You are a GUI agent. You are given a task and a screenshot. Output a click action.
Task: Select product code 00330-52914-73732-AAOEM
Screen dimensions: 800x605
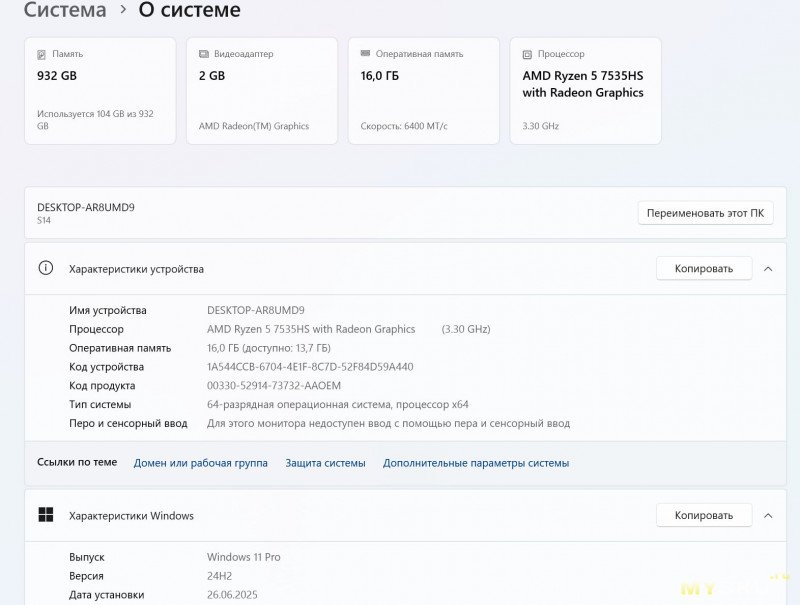[274, 386]
